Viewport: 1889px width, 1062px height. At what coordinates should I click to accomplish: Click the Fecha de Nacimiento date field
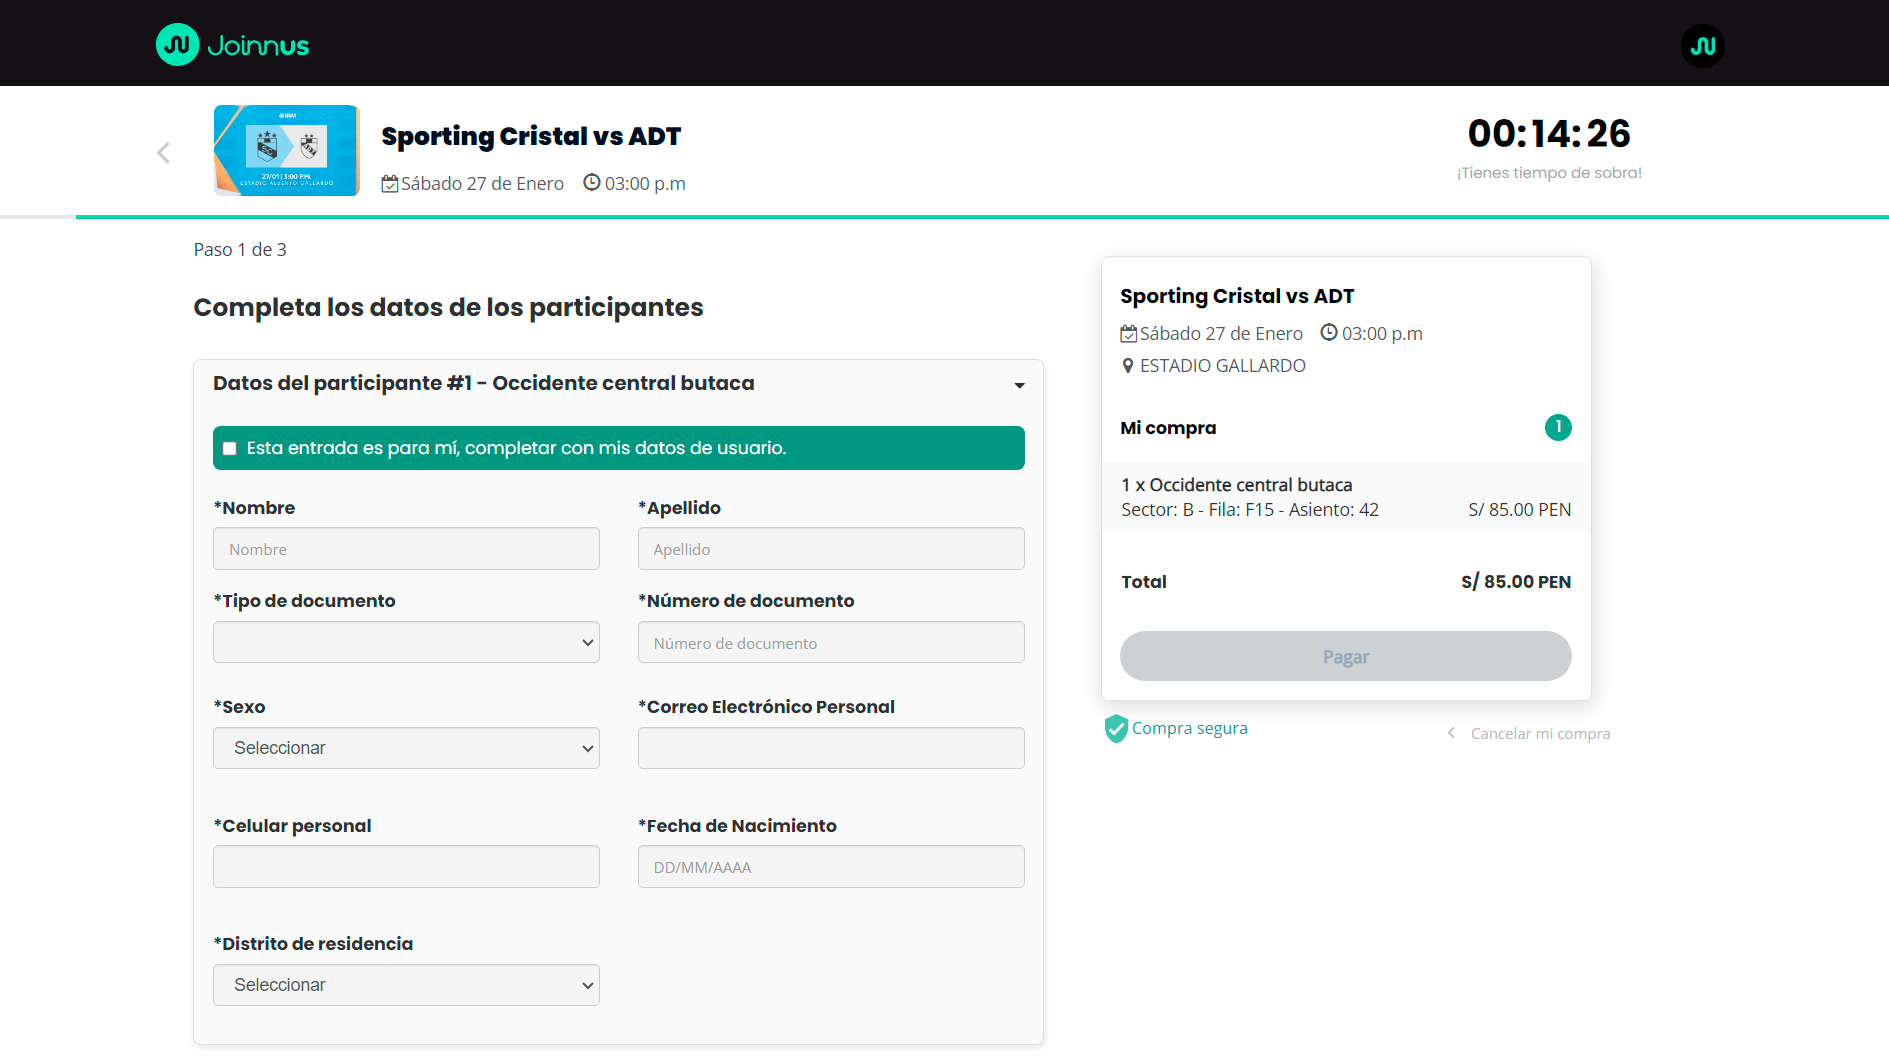(x=830, y=867)
